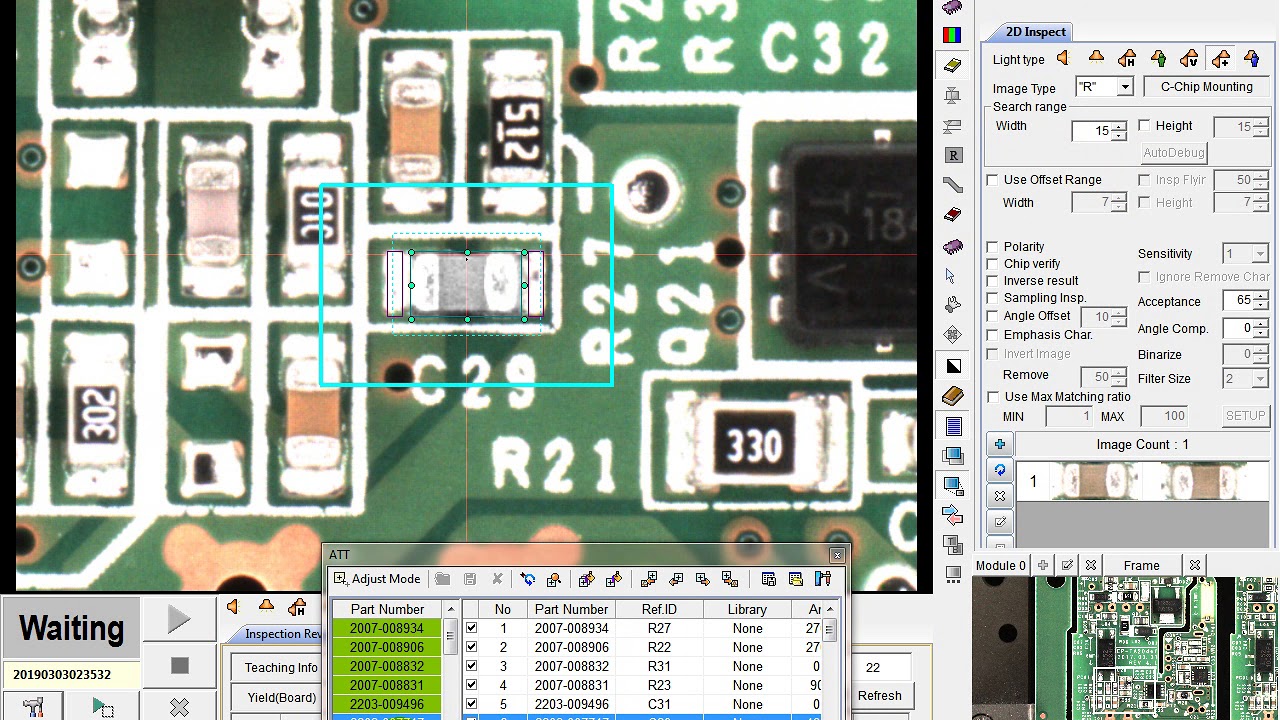This screenshot has height=720, width=1280.
Task: Increase Search range Width spinner
Action: [x=1118, y=125]
